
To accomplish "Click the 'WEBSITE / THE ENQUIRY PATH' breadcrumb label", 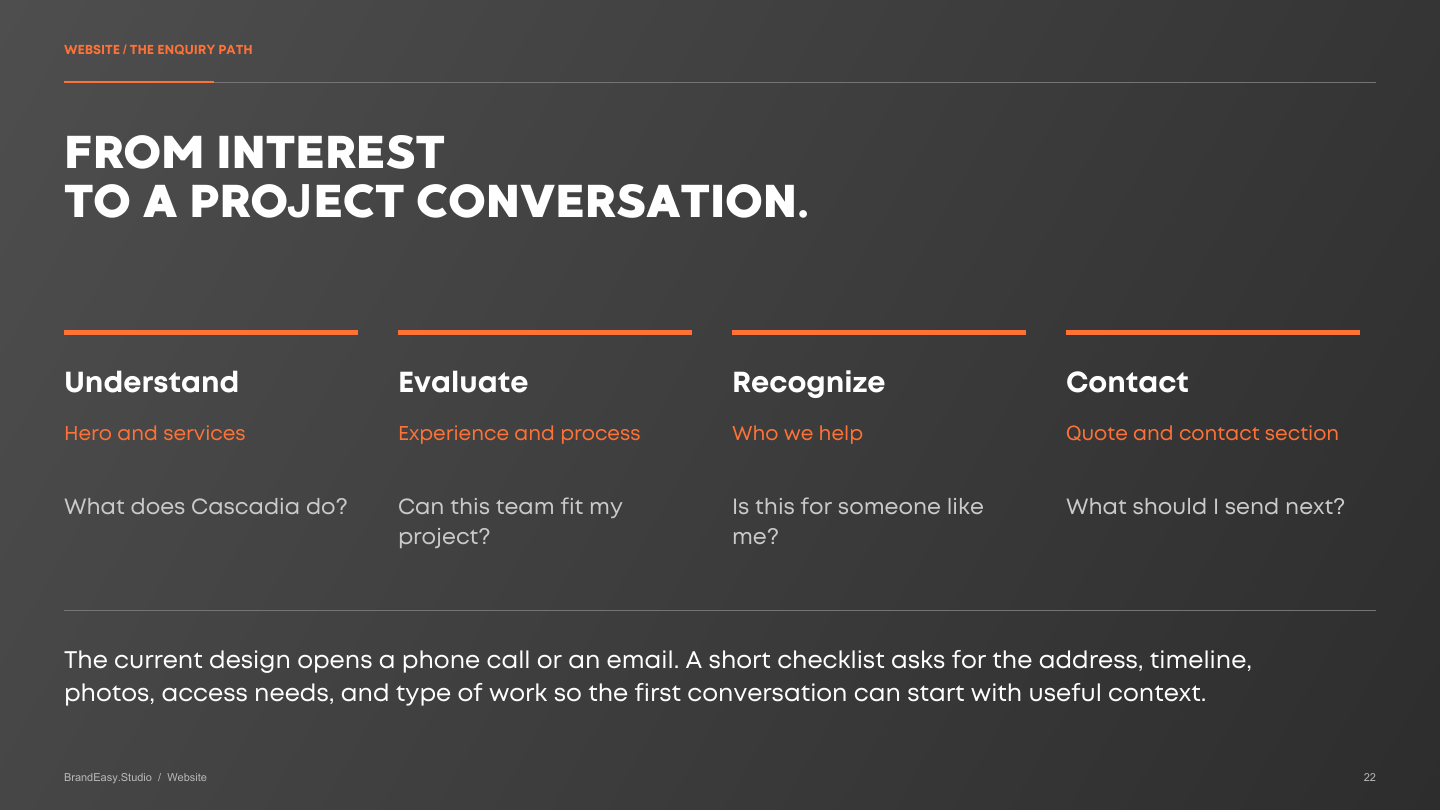I will 158,49.
